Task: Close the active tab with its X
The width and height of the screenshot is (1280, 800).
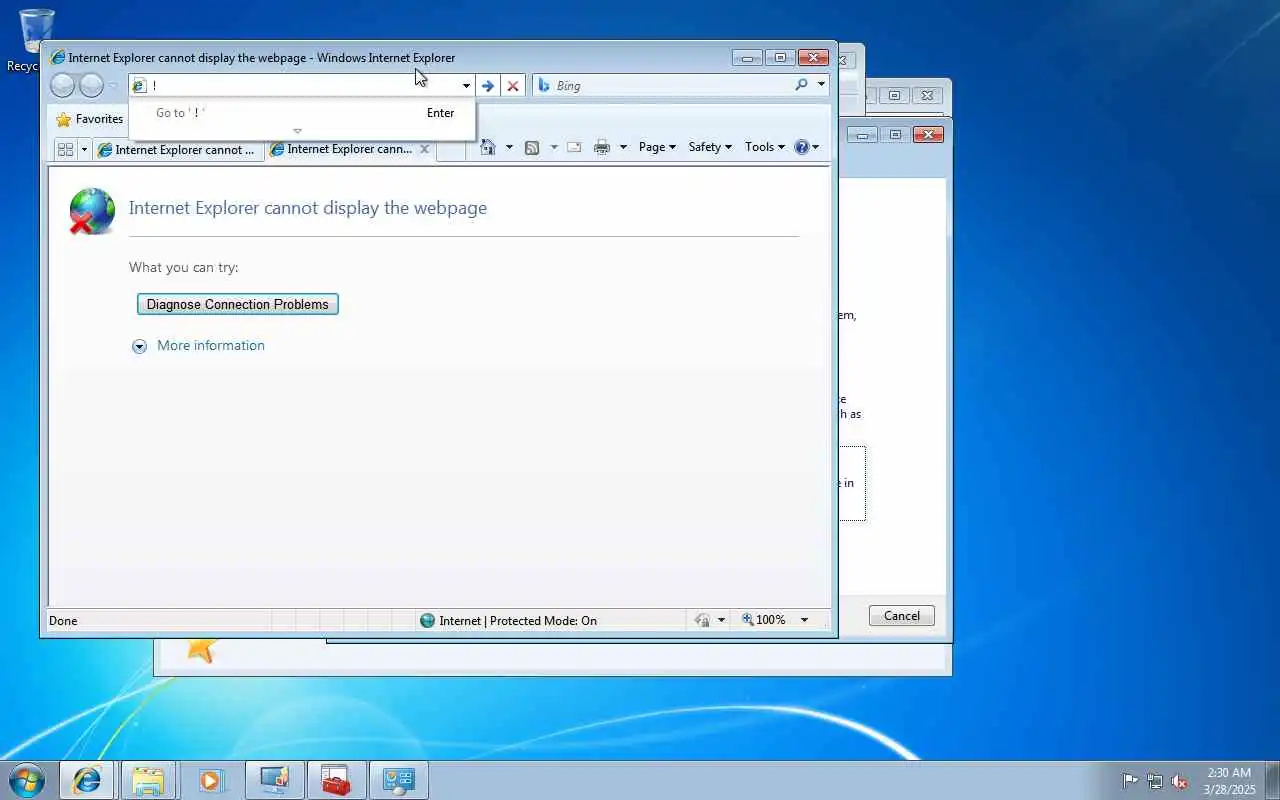Action: click(424, 149)
